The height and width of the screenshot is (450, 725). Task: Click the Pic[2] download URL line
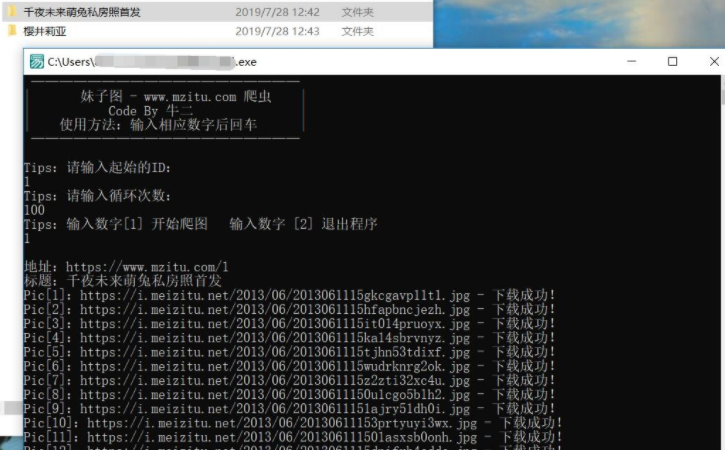[289, 309]
